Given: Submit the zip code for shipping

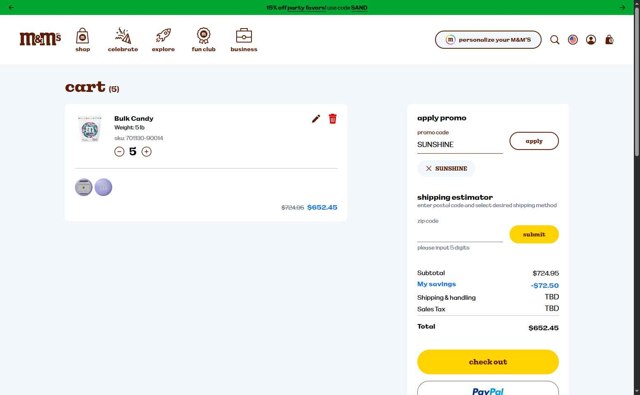Looking at the screenshot, I should pos(534,234).
